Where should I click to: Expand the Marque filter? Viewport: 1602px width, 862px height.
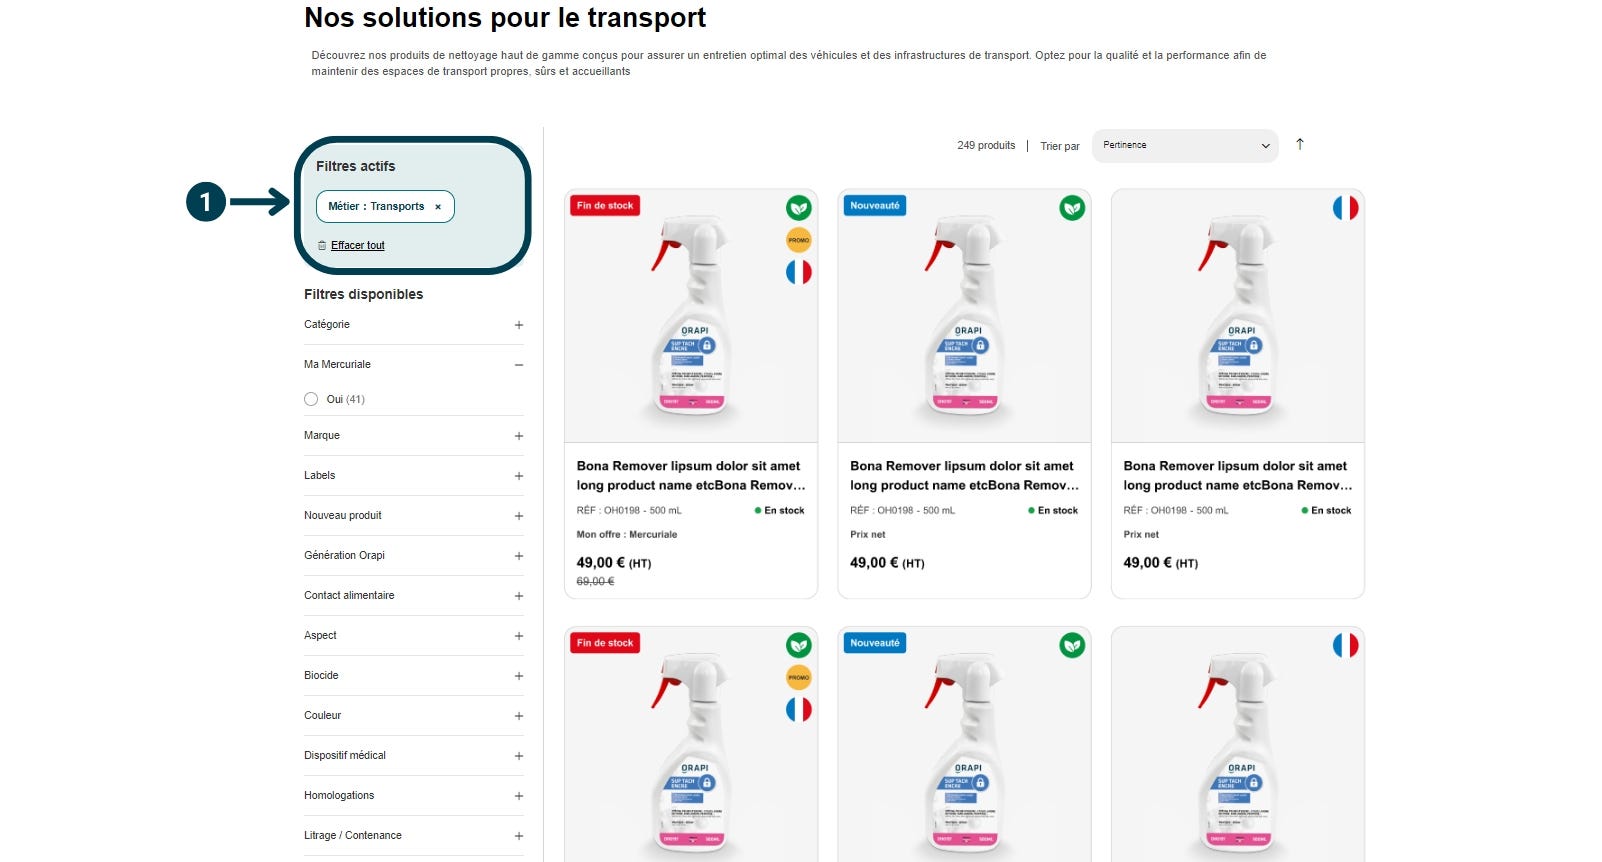[414, 435]
